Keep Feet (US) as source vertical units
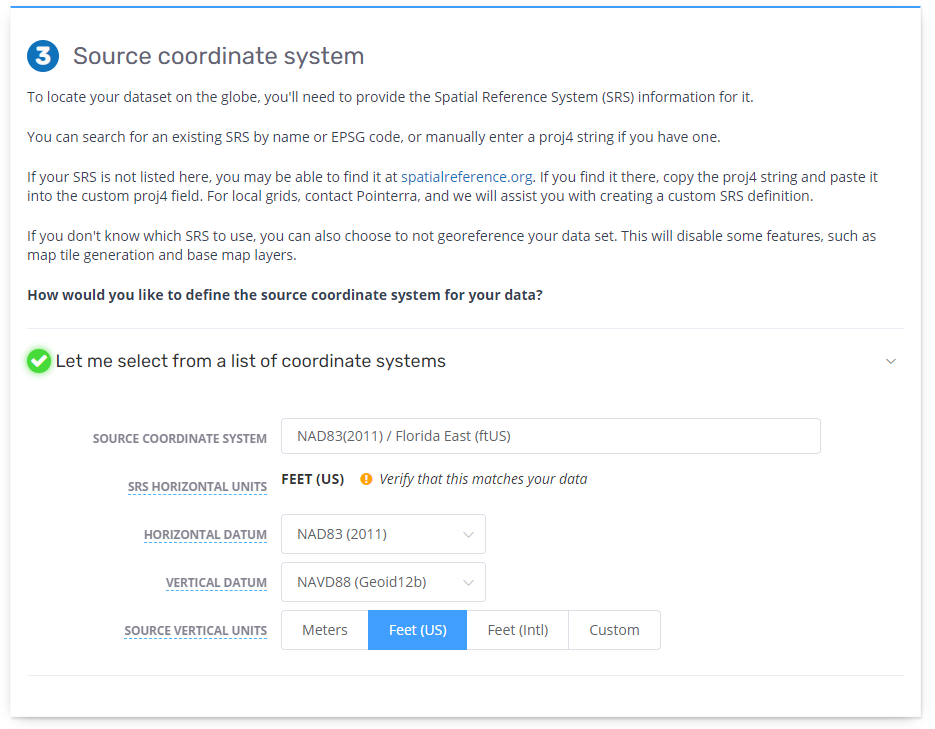935x729 pixels. 416,630
